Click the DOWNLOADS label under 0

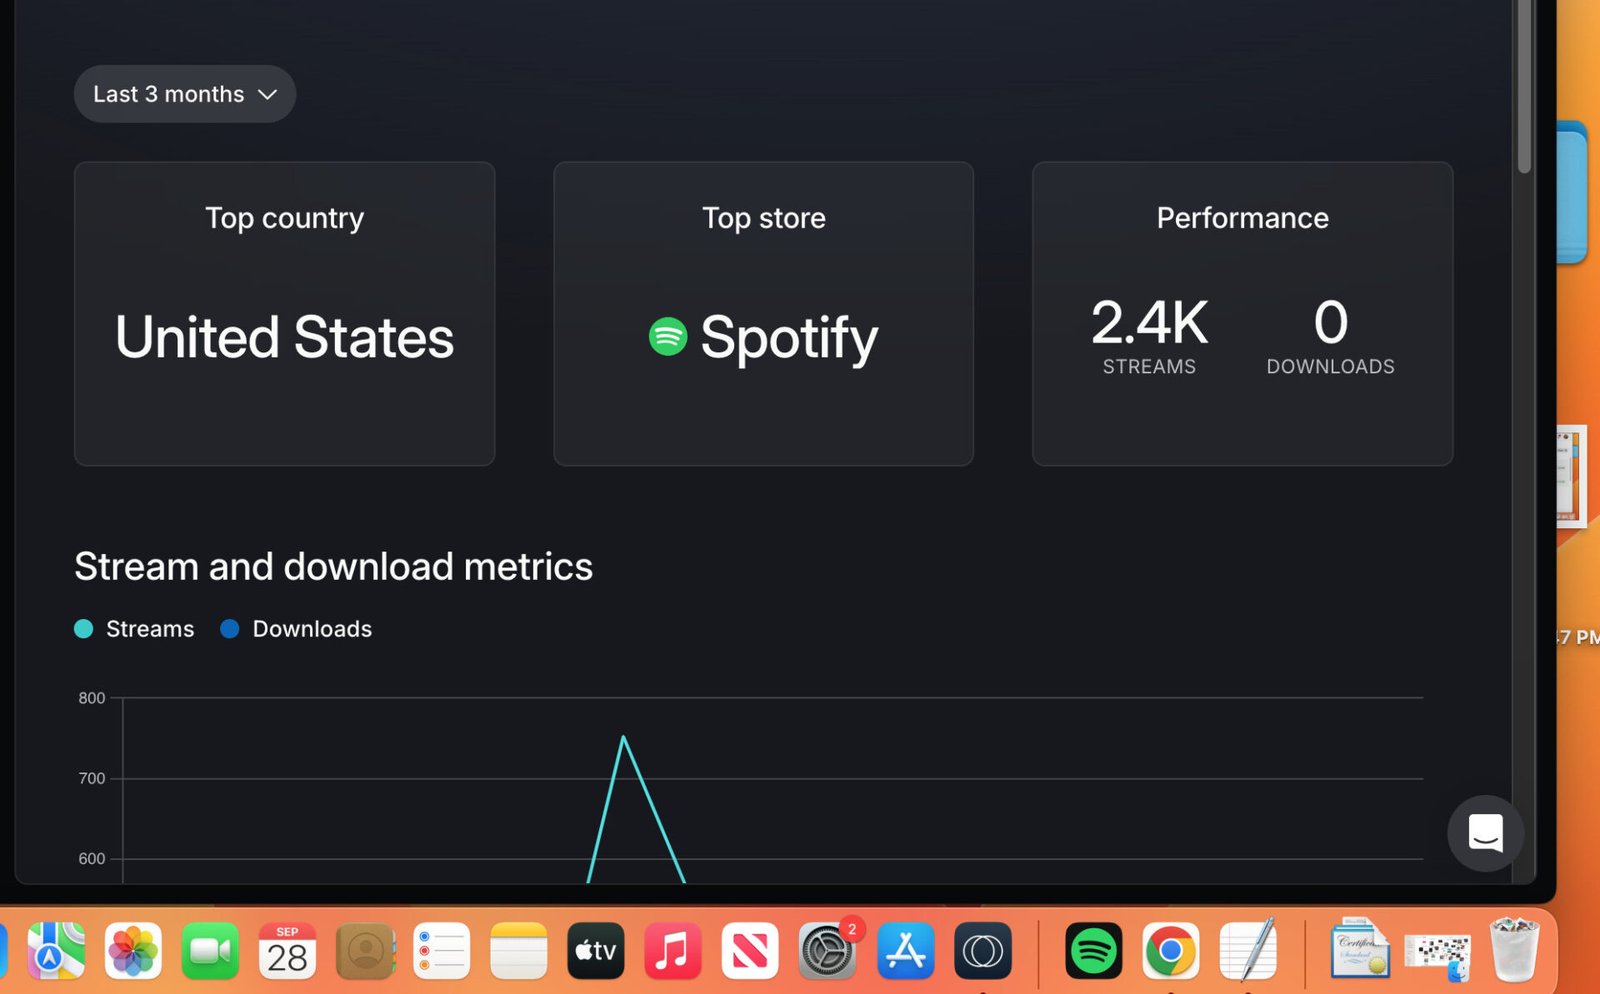pyautogui.click(x=1331, y=367)
